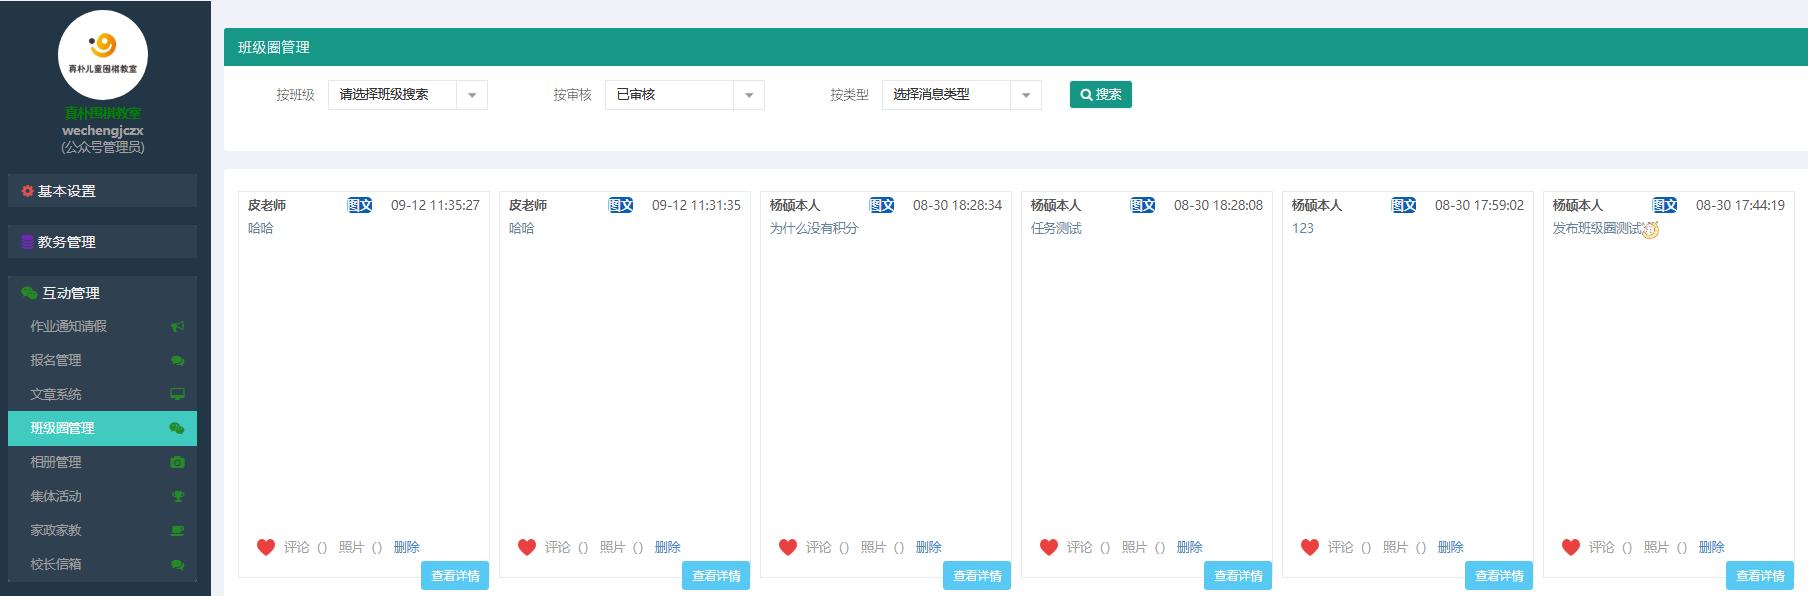
Task: Click the gear icon beside 基本设置
Action: click(27, 191)
